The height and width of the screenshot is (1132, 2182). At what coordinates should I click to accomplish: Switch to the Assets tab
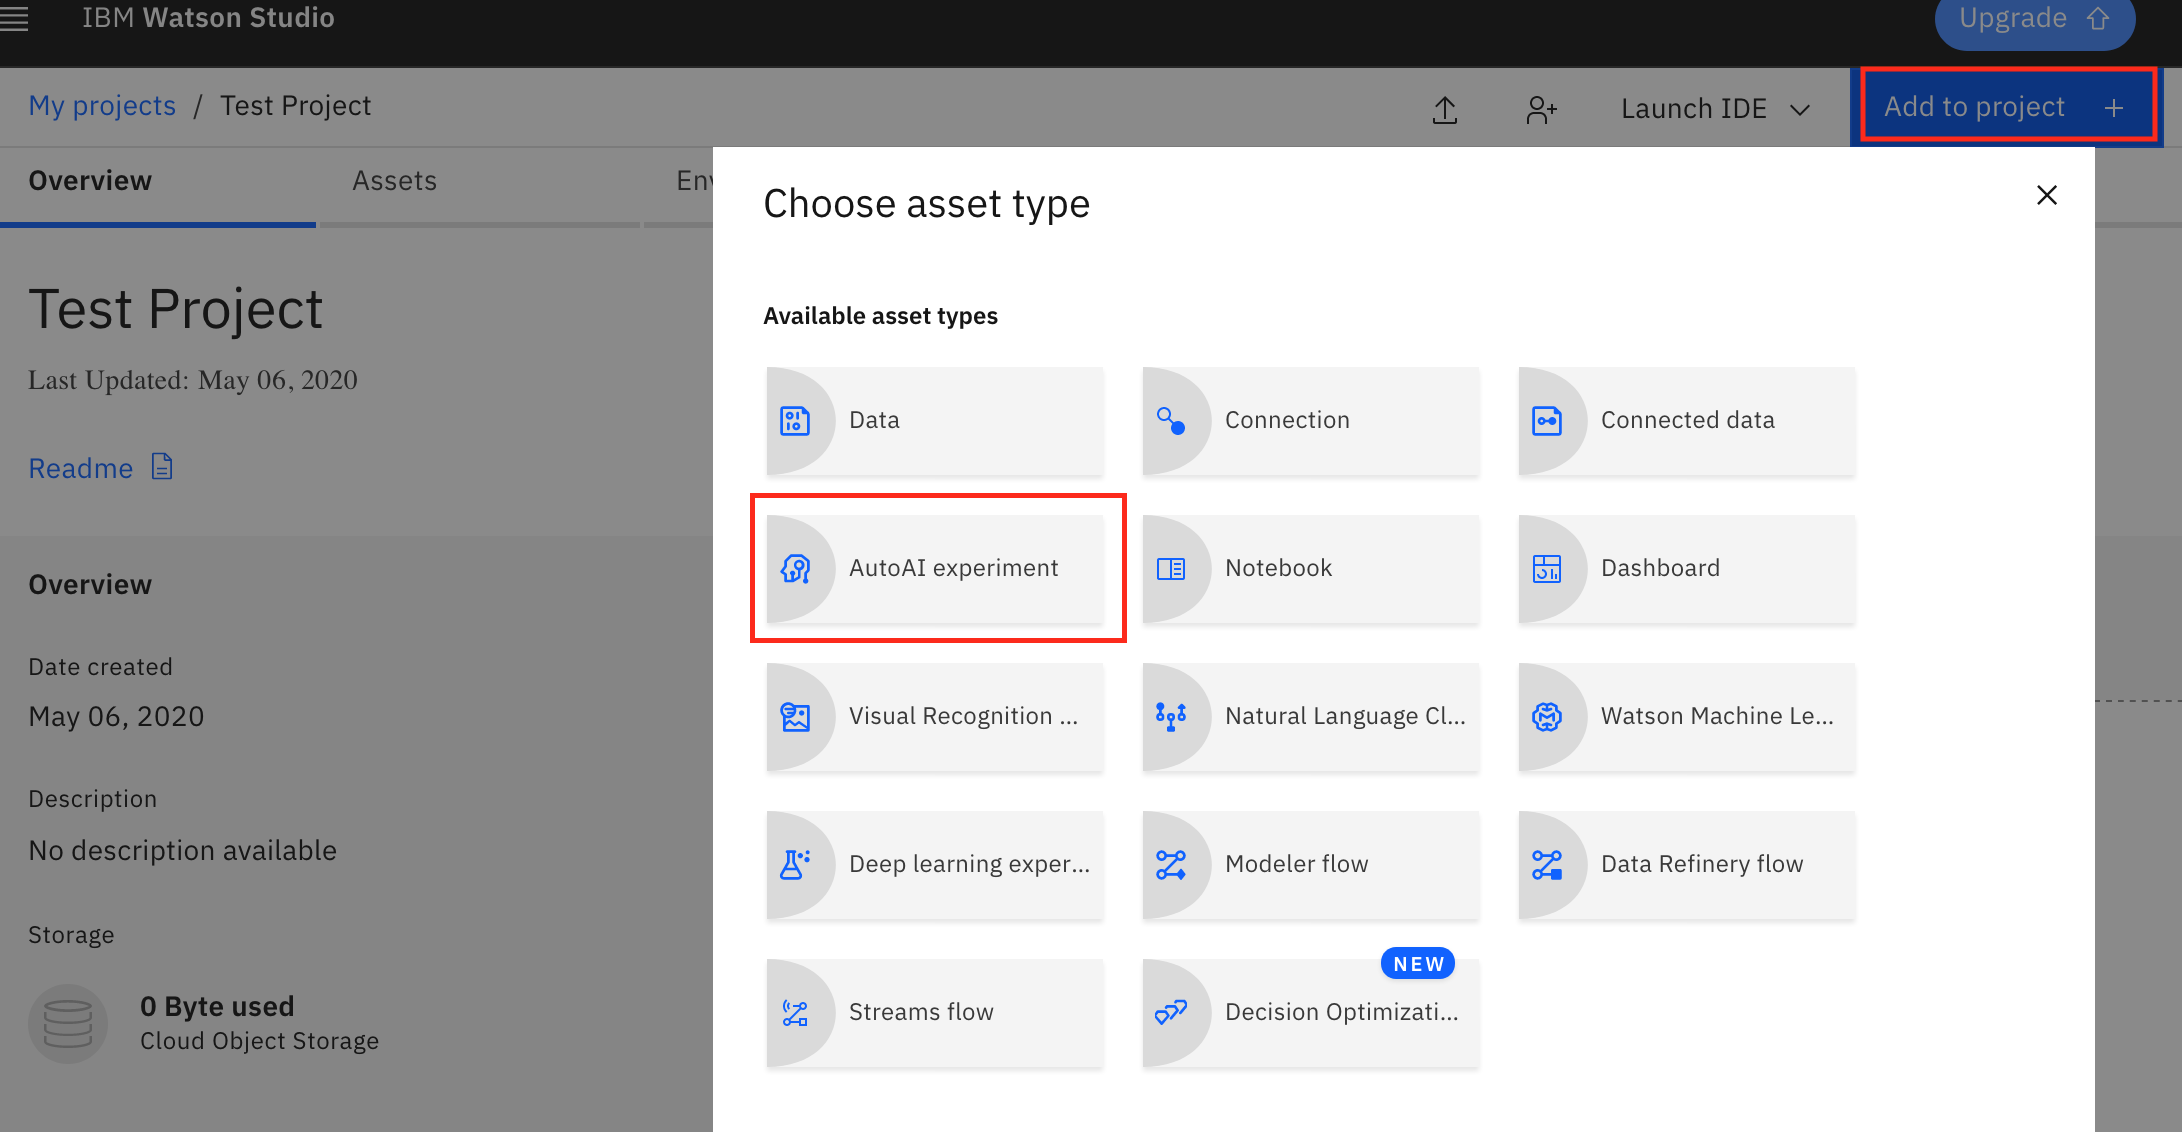pyautogui.click(x=394, y=181)
